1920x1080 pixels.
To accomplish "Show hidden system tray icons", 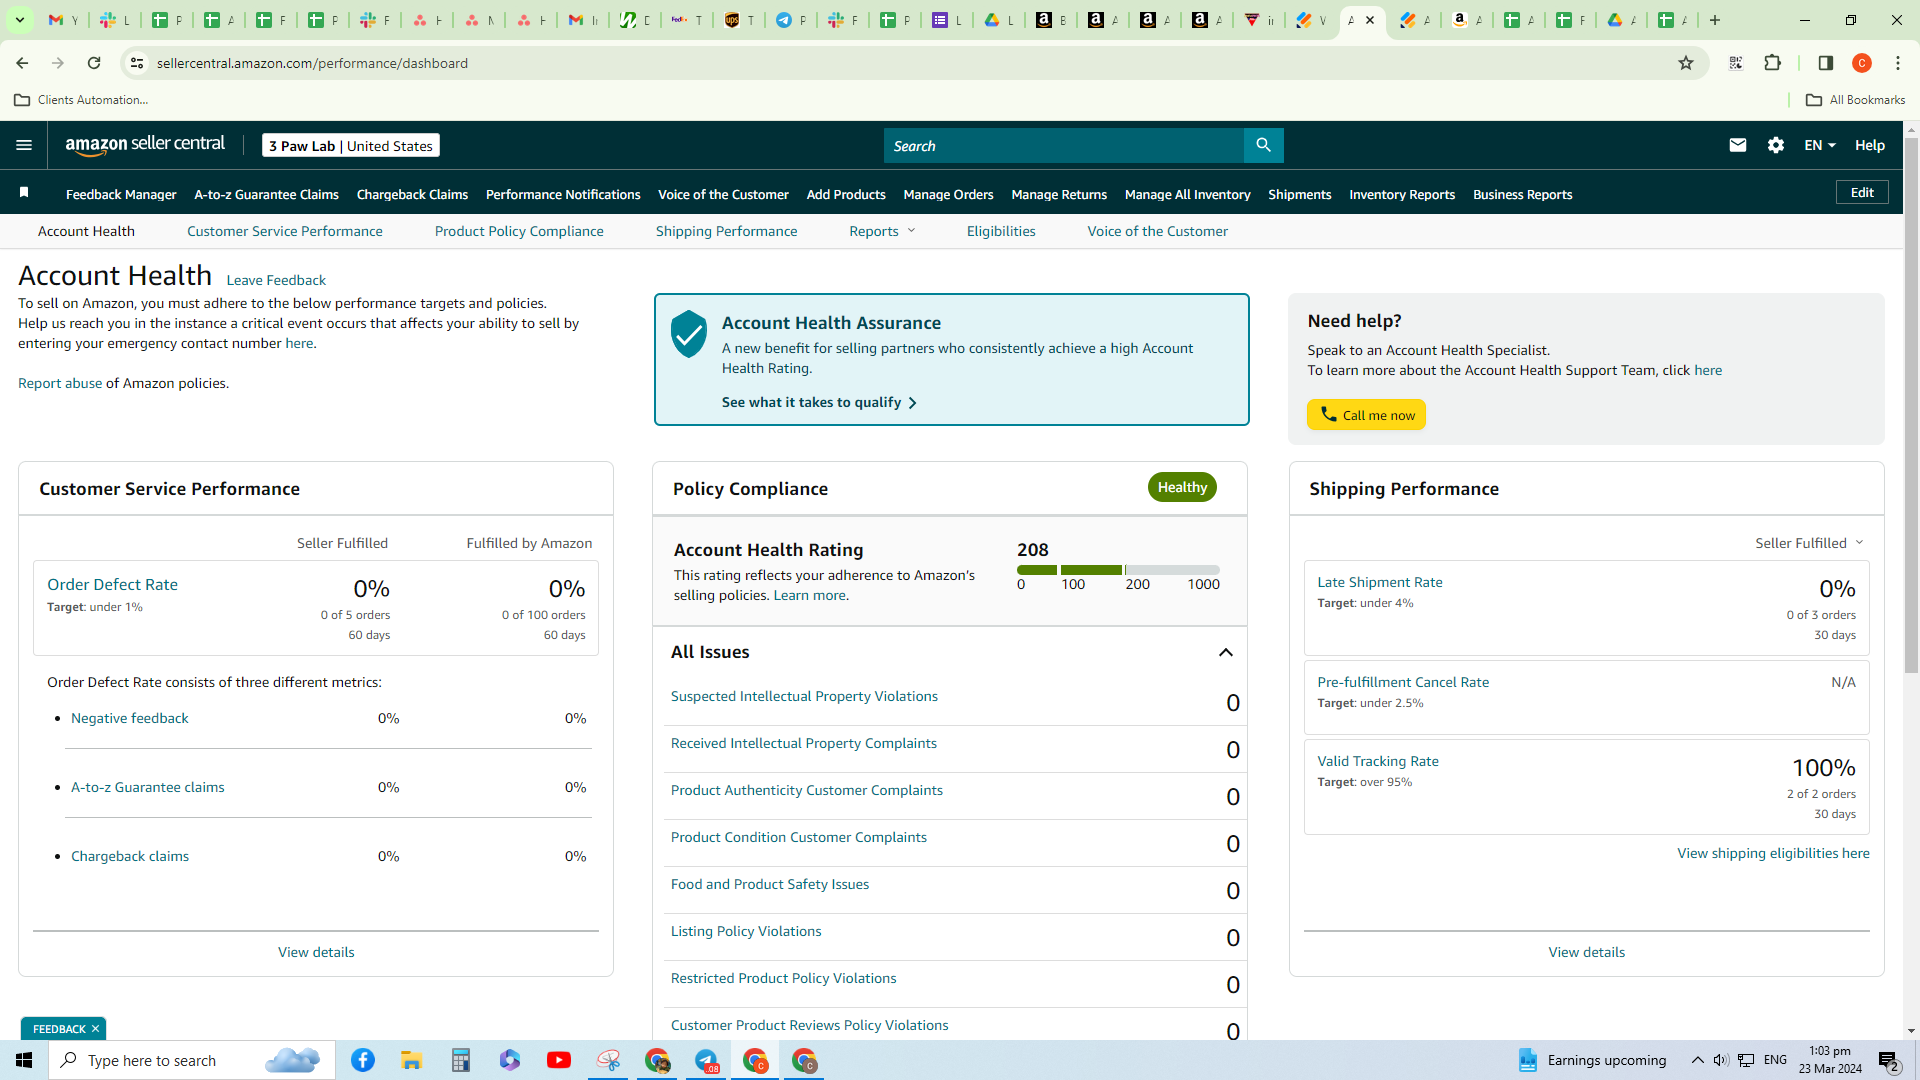I will [1697, 1060].
